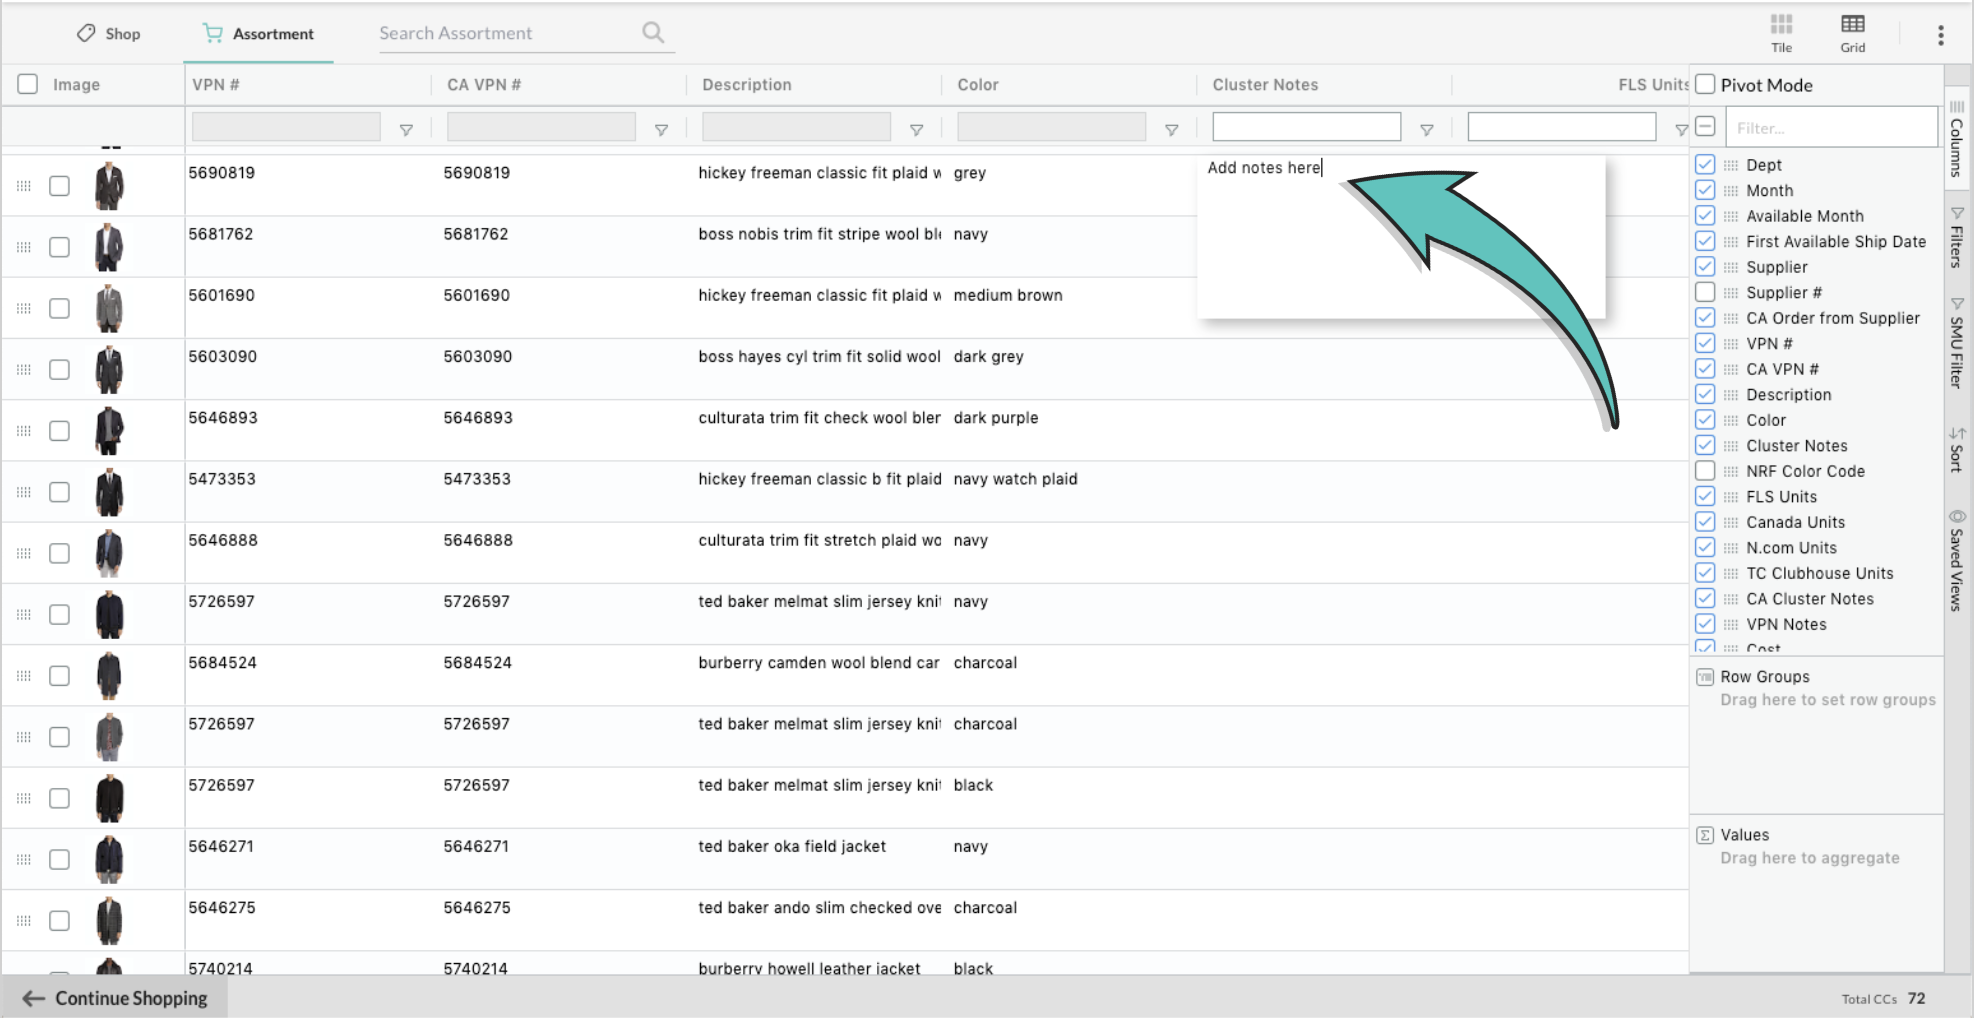The width and height of the screenshot is (1974, 1018).
Task: Open the Shop tab
Action: tap(109, 34)
